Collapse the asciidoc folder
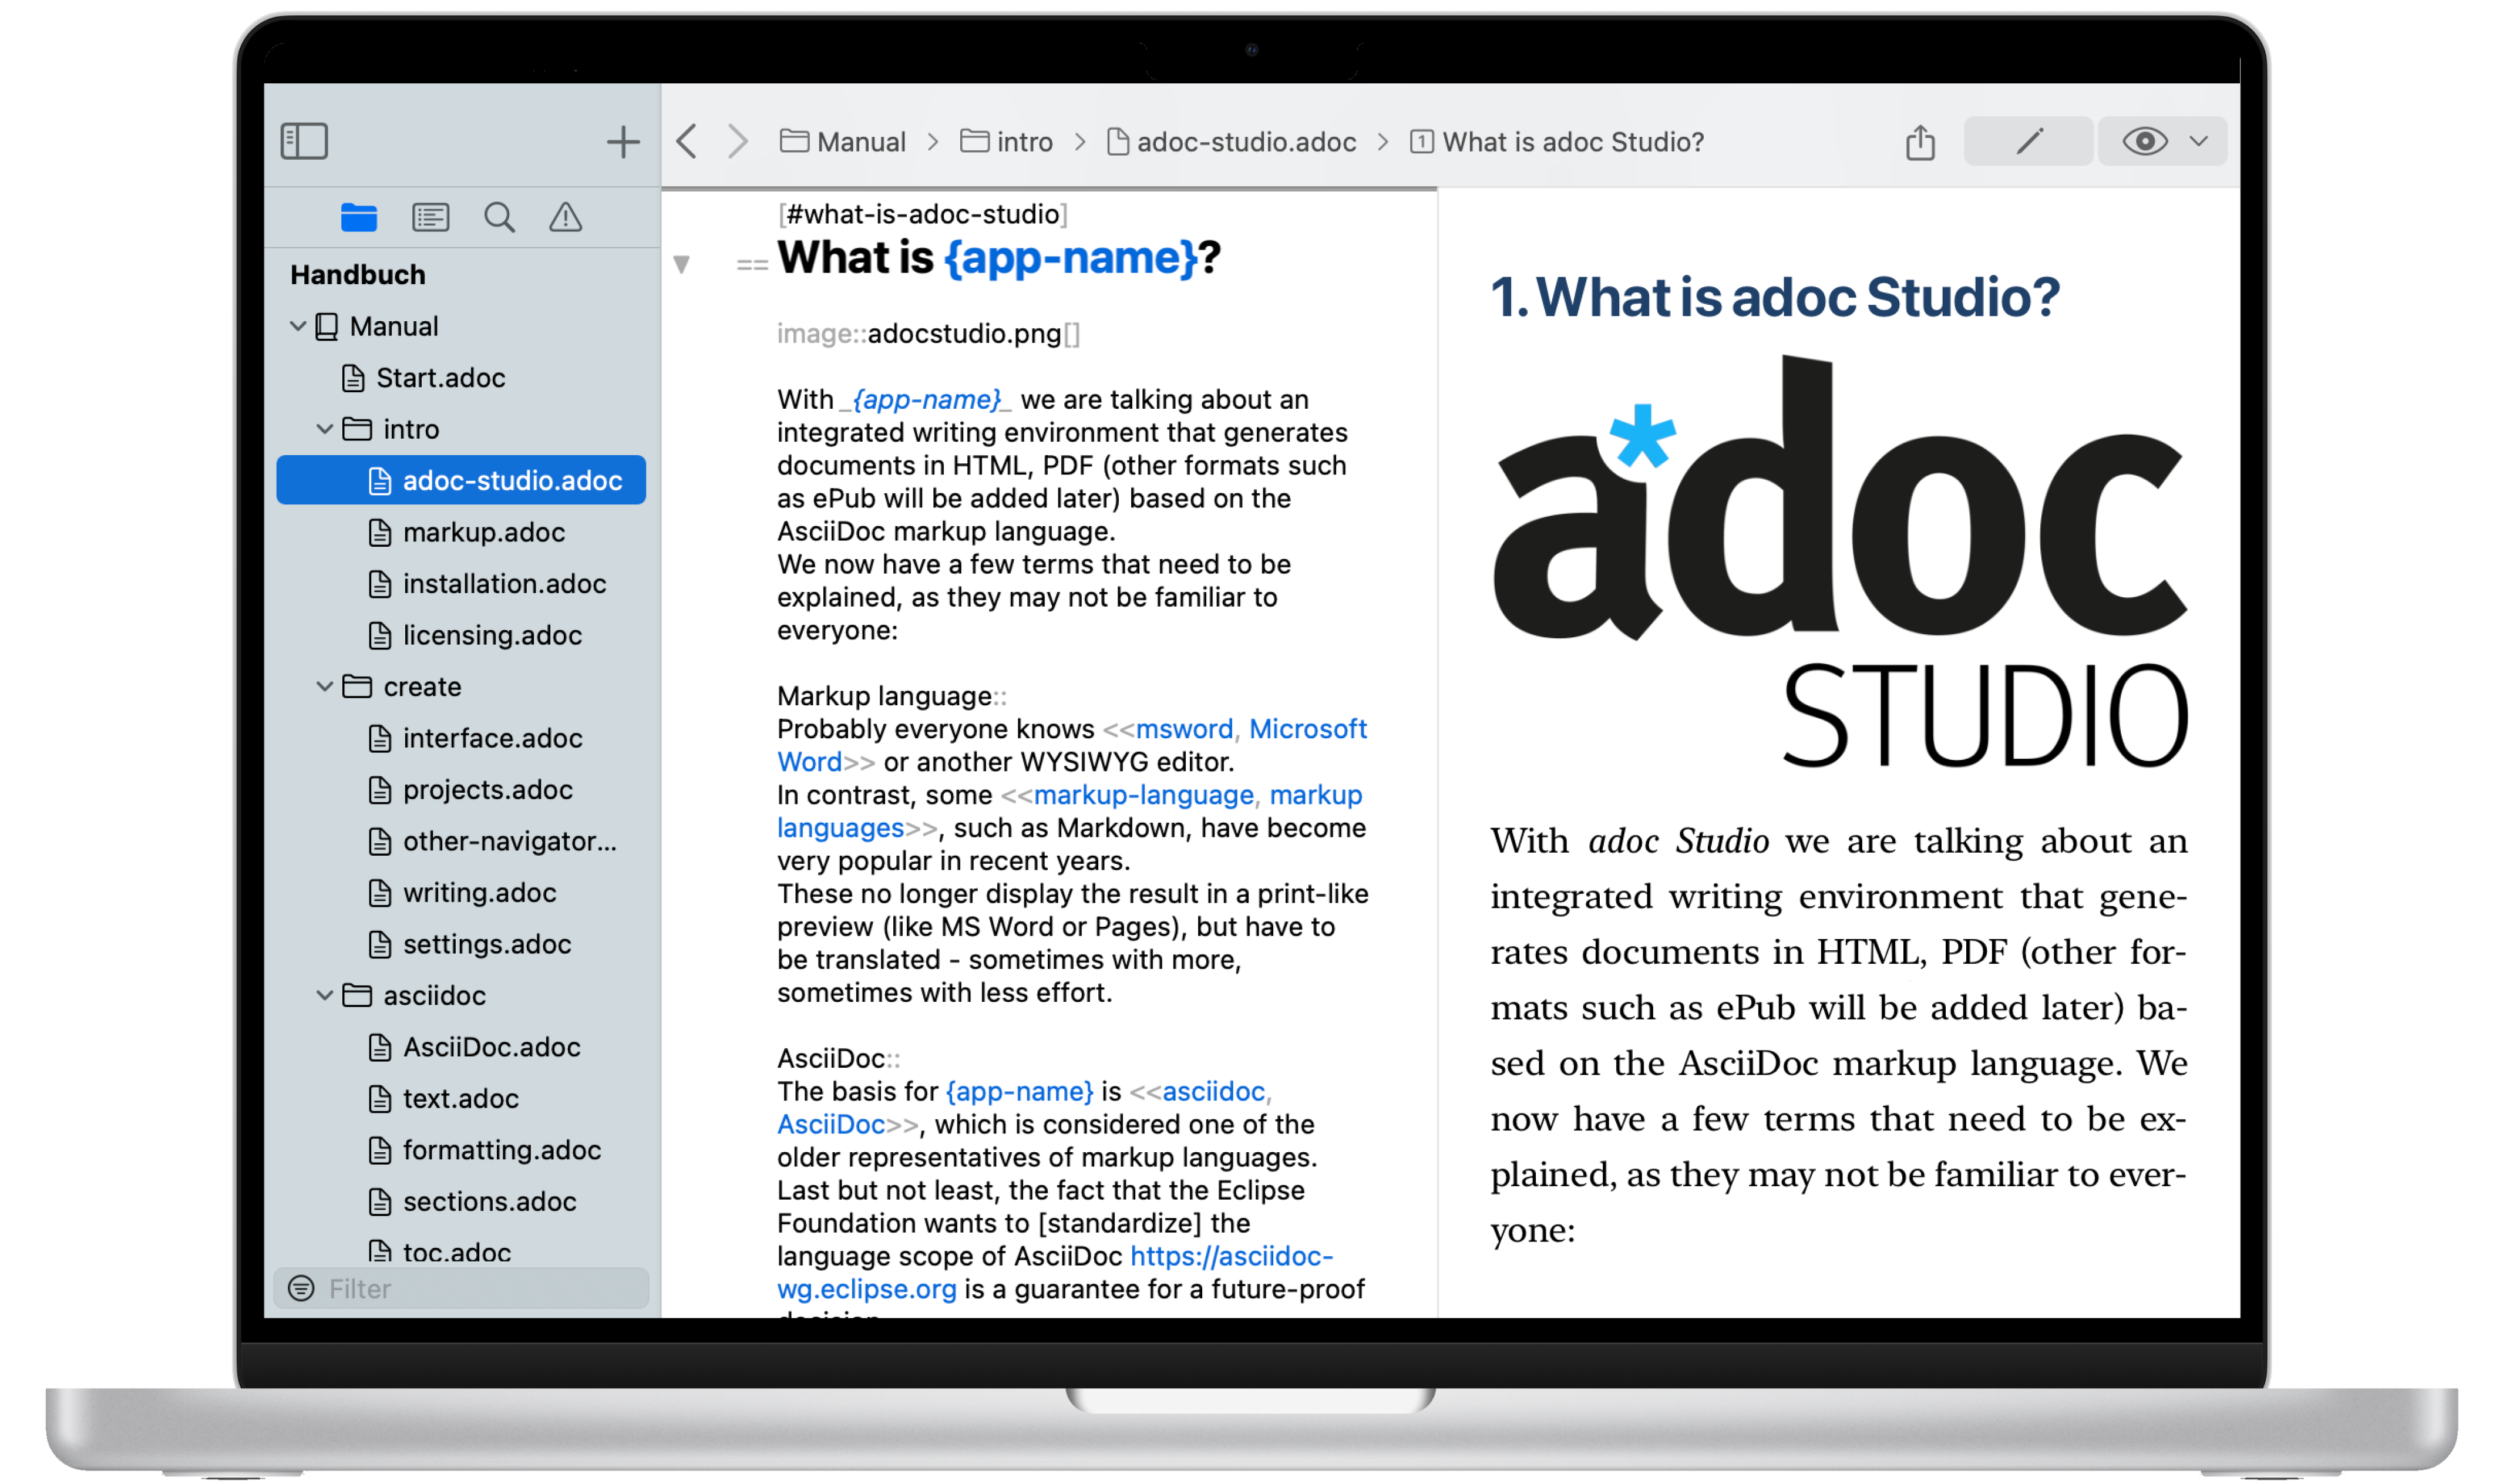Screen dimensions: 2496x1484 (x=324, y=995)
